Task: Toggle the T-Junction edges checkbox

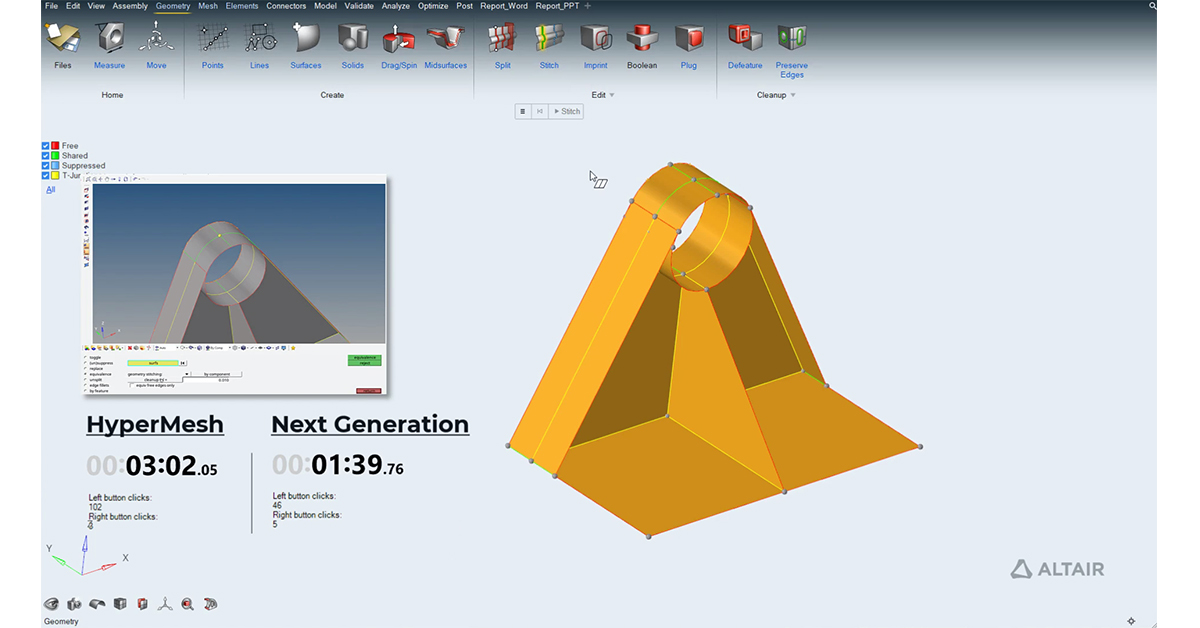Action: tap(45, 176)
